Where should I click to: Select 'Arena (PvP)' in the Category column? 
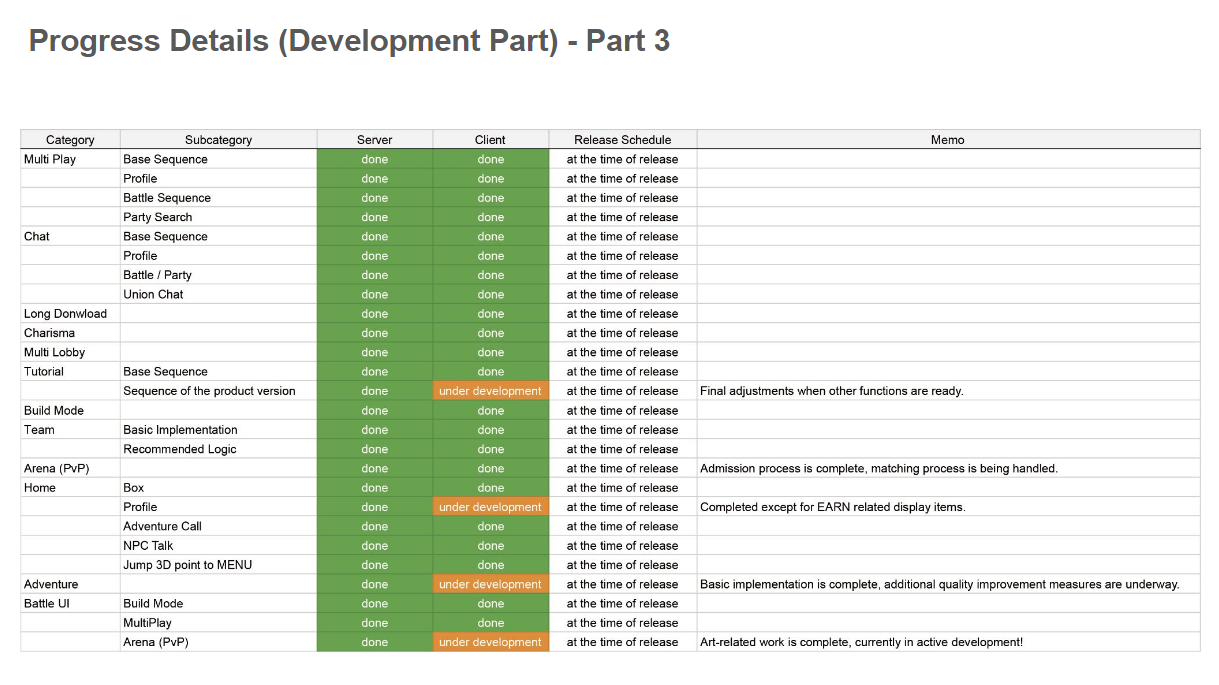(x=70, y=468)
